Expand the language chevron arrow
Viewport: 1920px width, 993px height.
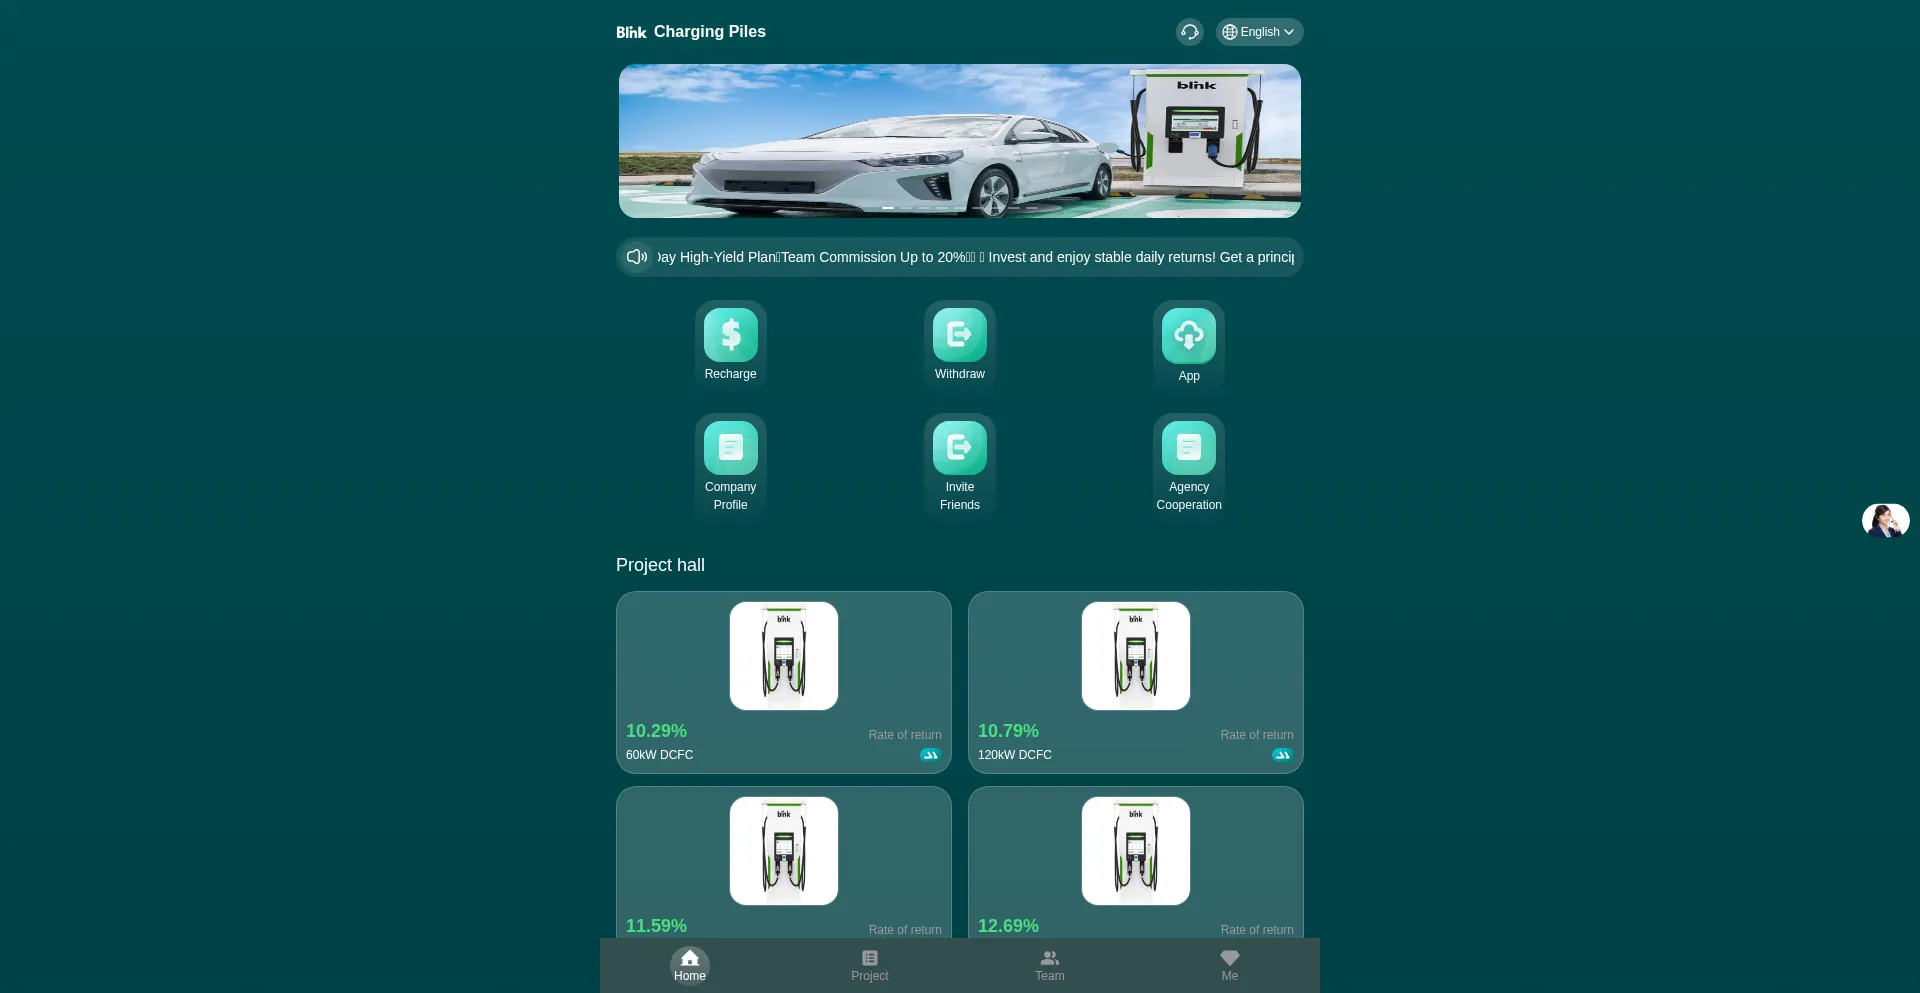tap(1288, 31)
